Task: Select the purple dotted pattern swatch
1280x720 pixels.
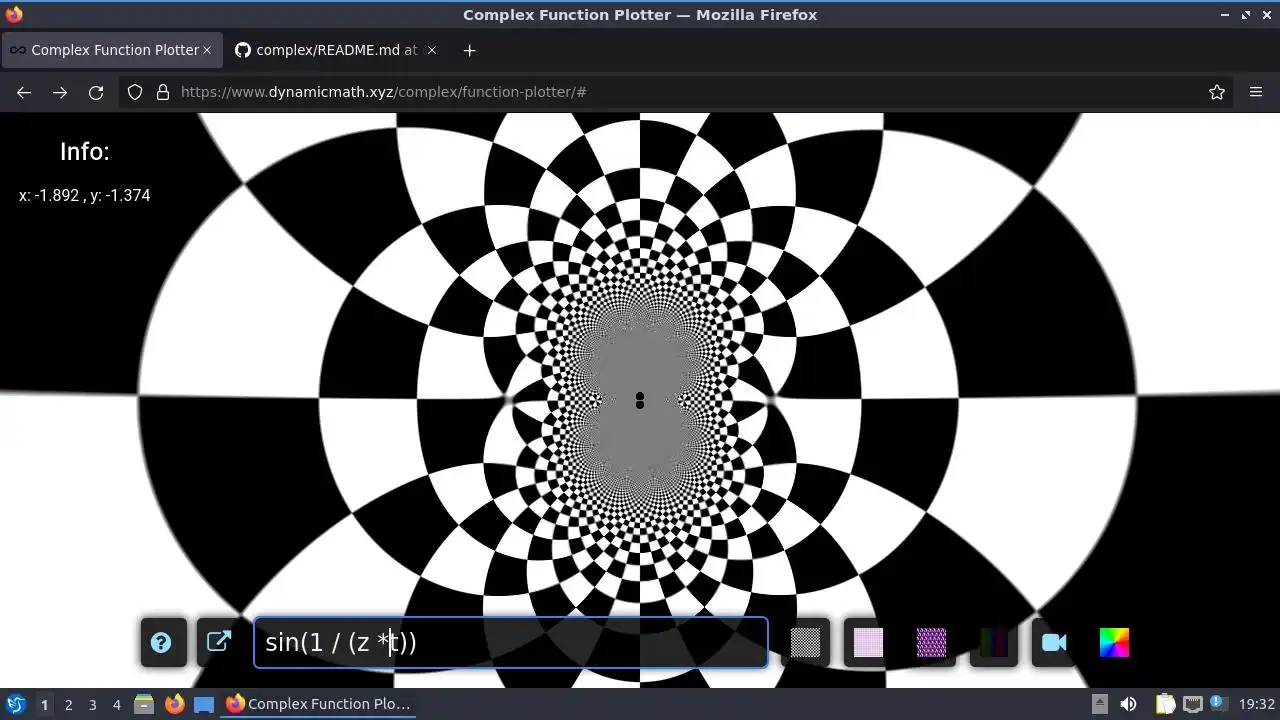Action: 931,642
